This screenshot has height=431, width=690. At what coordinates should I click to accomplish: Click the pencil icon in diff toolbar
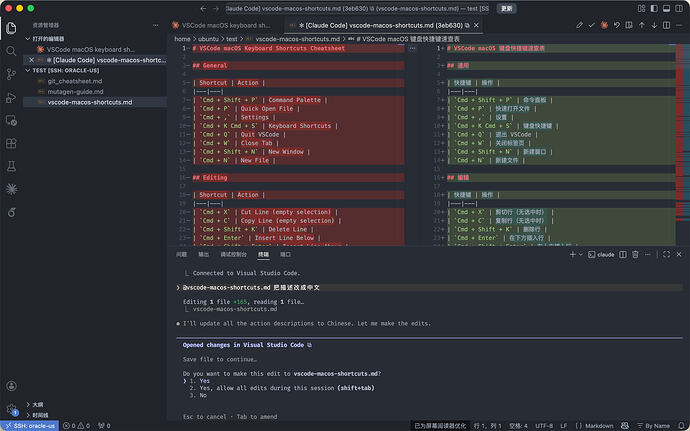click(x=579, y=25)
